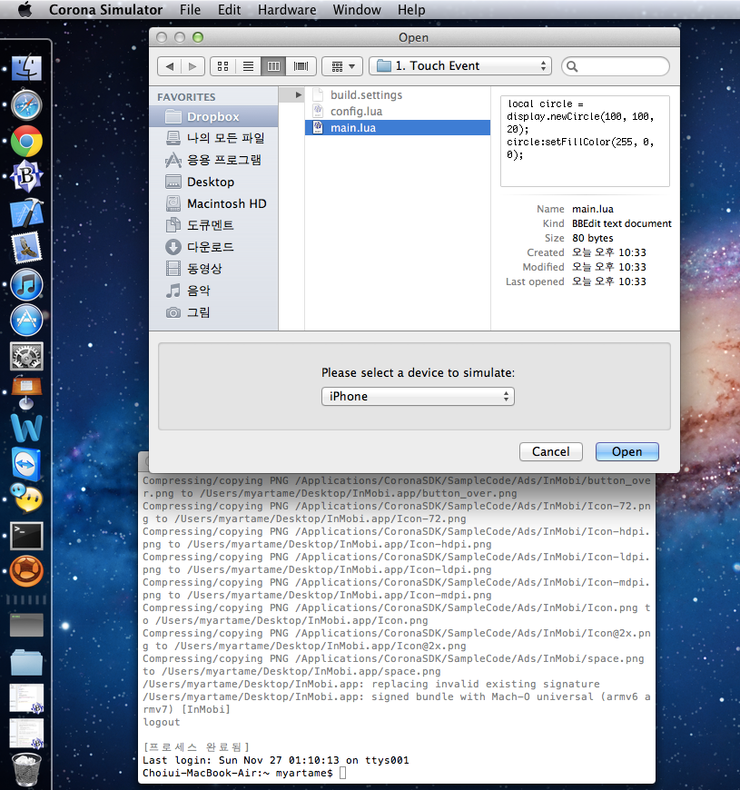
Task: Select '도큐멘트' in sidebar
Action: (214, 225)
